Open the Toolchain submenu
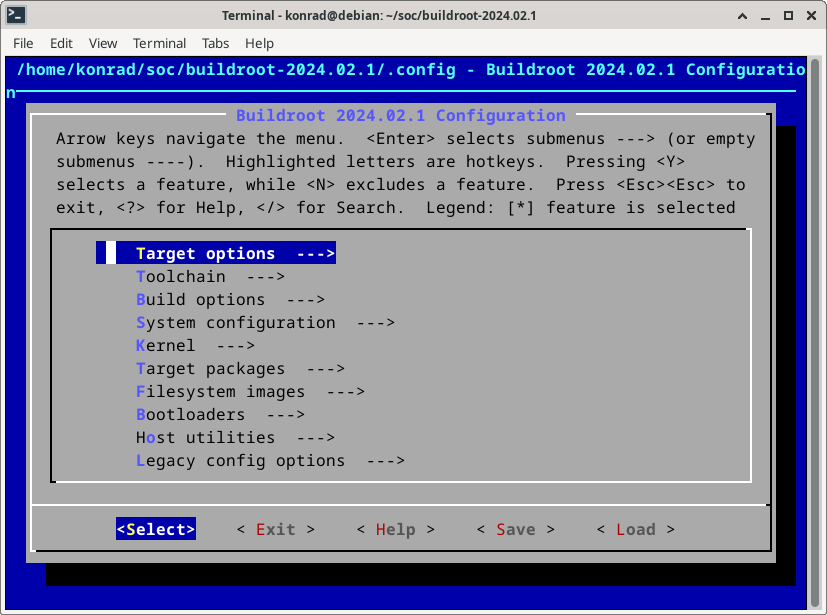 tap(210, 276)
